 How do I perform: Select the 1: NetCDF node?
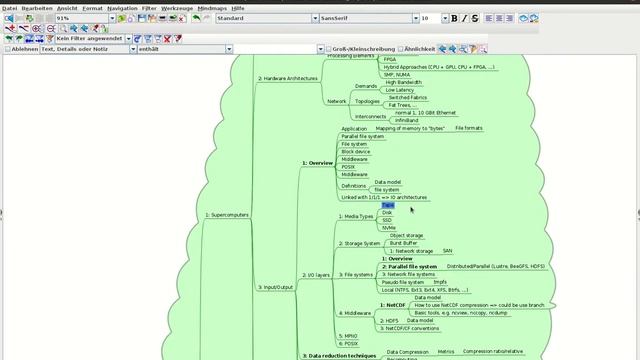393,305
